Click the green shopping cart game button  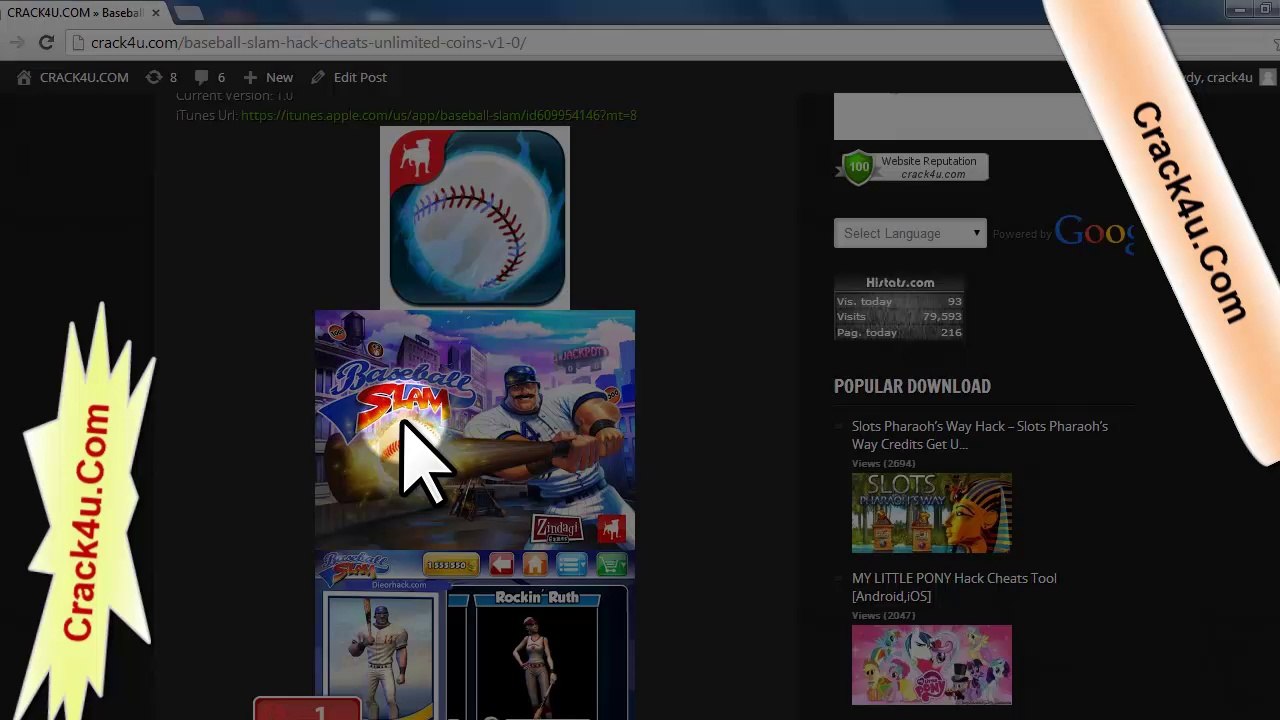[611, 566]
